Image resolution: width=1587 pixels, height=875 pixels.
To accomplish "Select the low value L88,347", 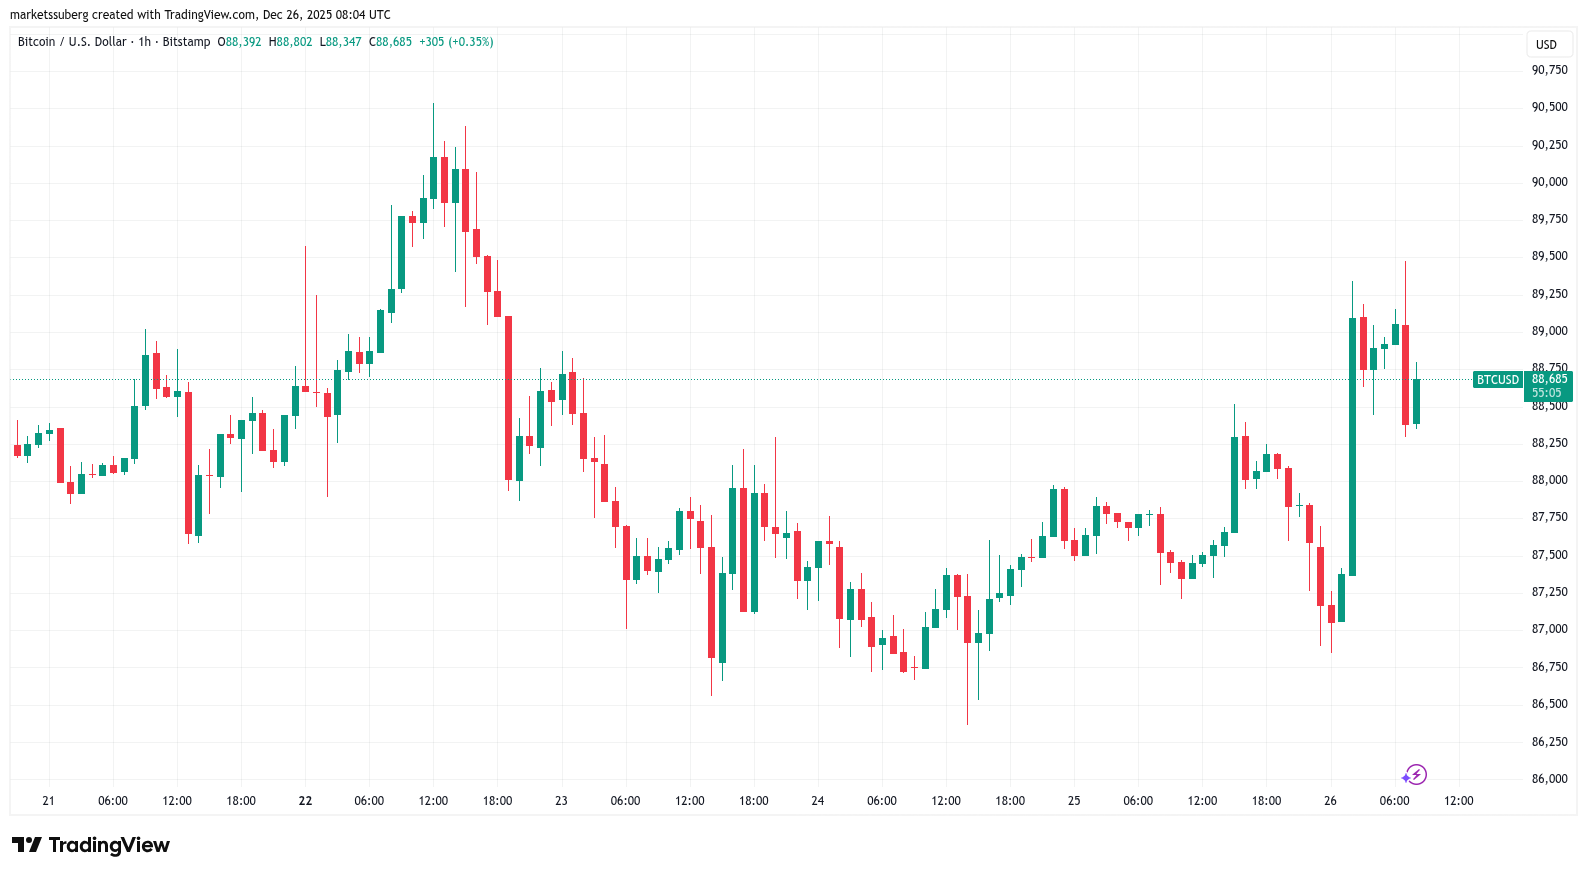I will point(340,42).
